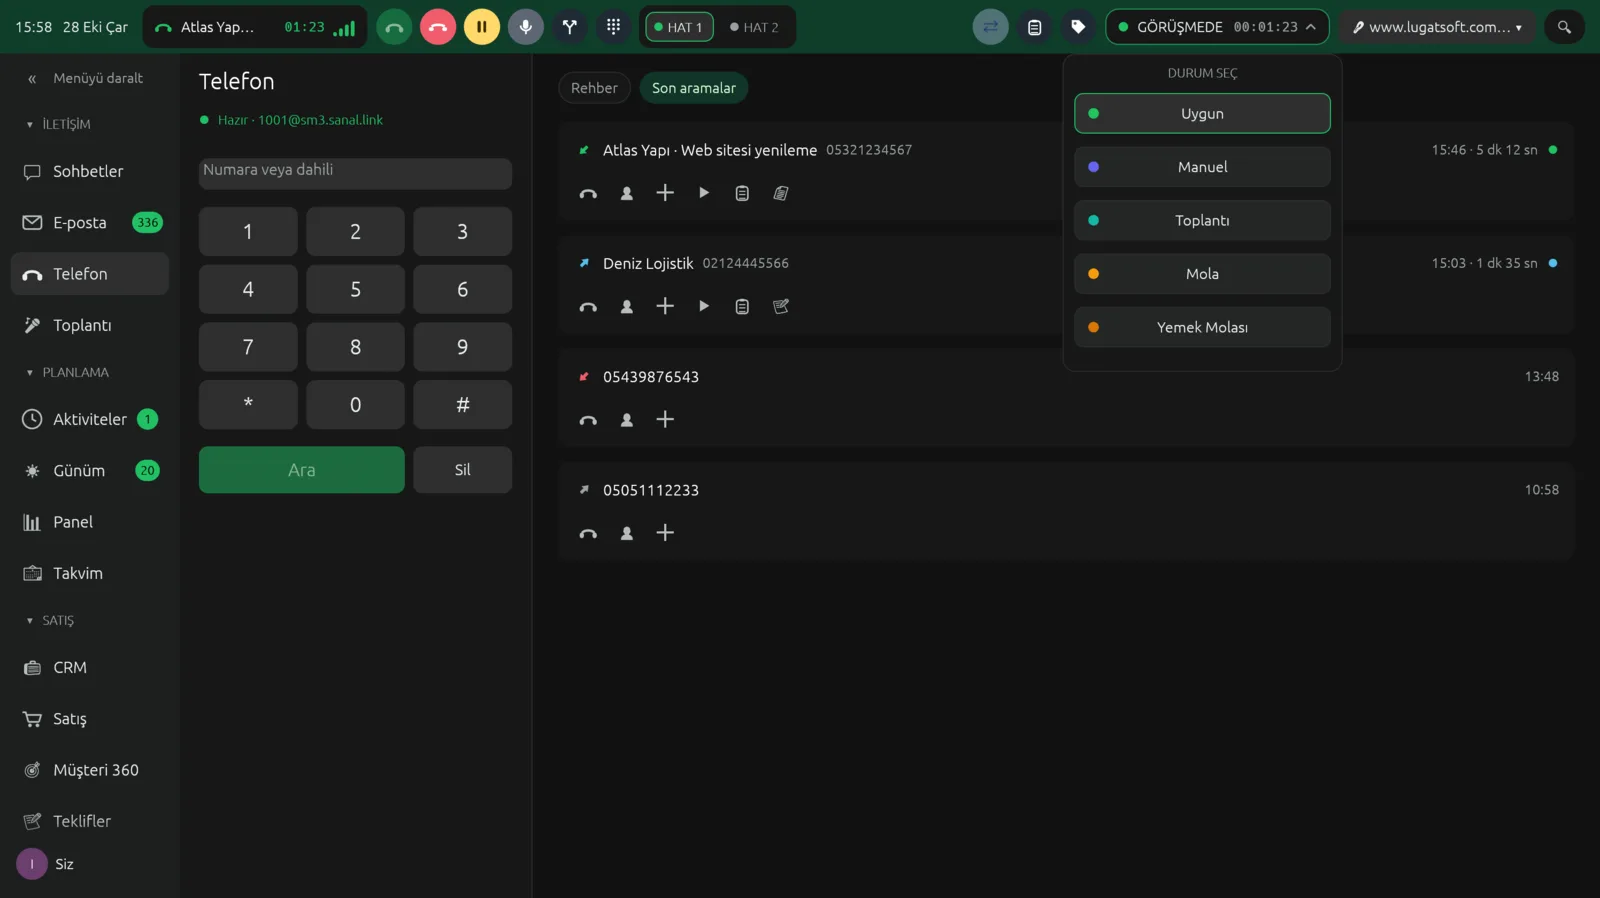Switch to HAT 1 line
The image size is (1600, 898).
pyautogui.click(x=679, y=27)
